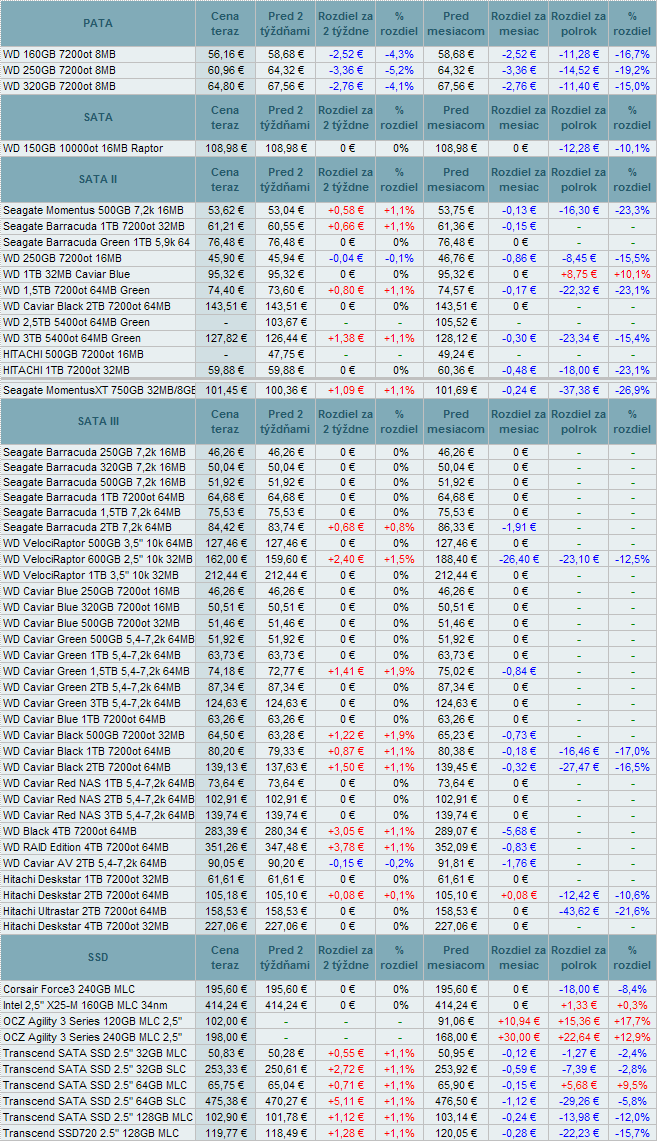Select the 127,82 € current price cell
This screenshot has height=1141, width=657.
click(x=225, y=338)
